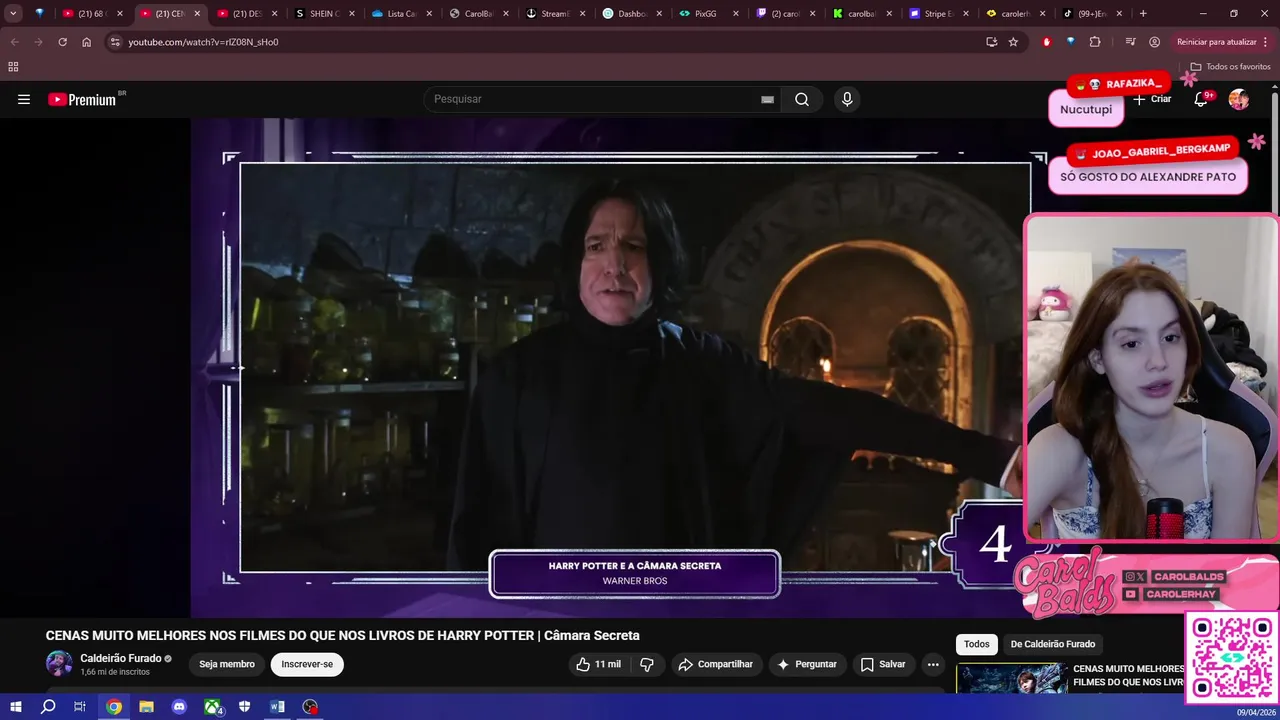The width and height of the screenshot is (1280, 720).
Task: Open Todos os favoritos bookmarks folder
Action: pyautogui.click(x=1230, y=67)
